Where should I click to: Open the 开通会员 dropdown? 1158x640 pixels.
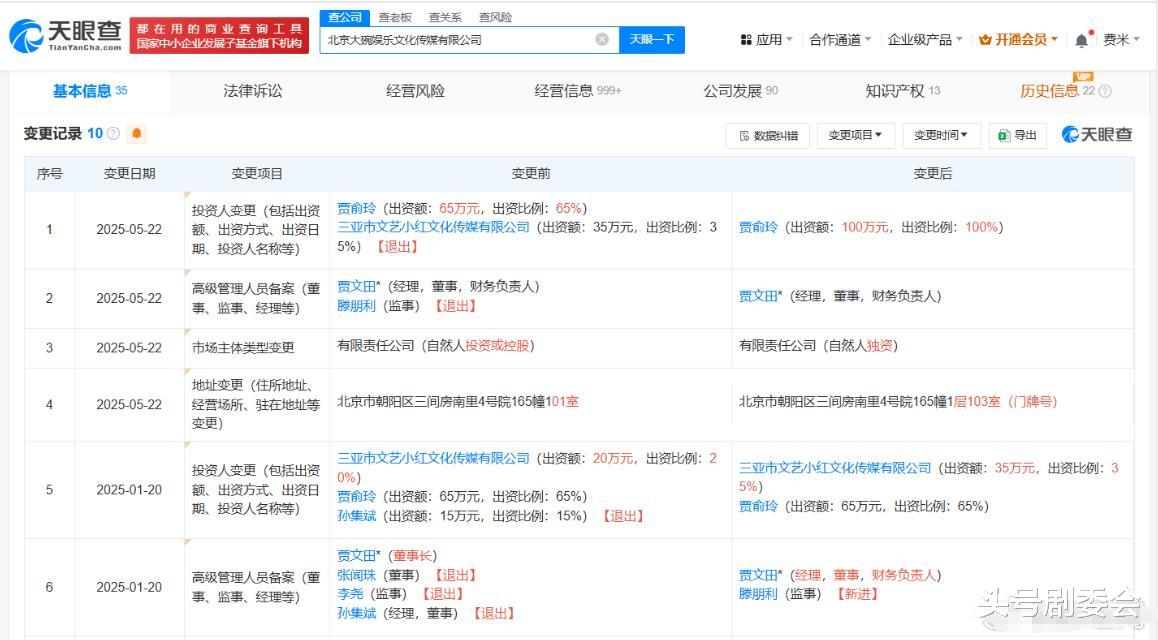(x=1018, y=40)
